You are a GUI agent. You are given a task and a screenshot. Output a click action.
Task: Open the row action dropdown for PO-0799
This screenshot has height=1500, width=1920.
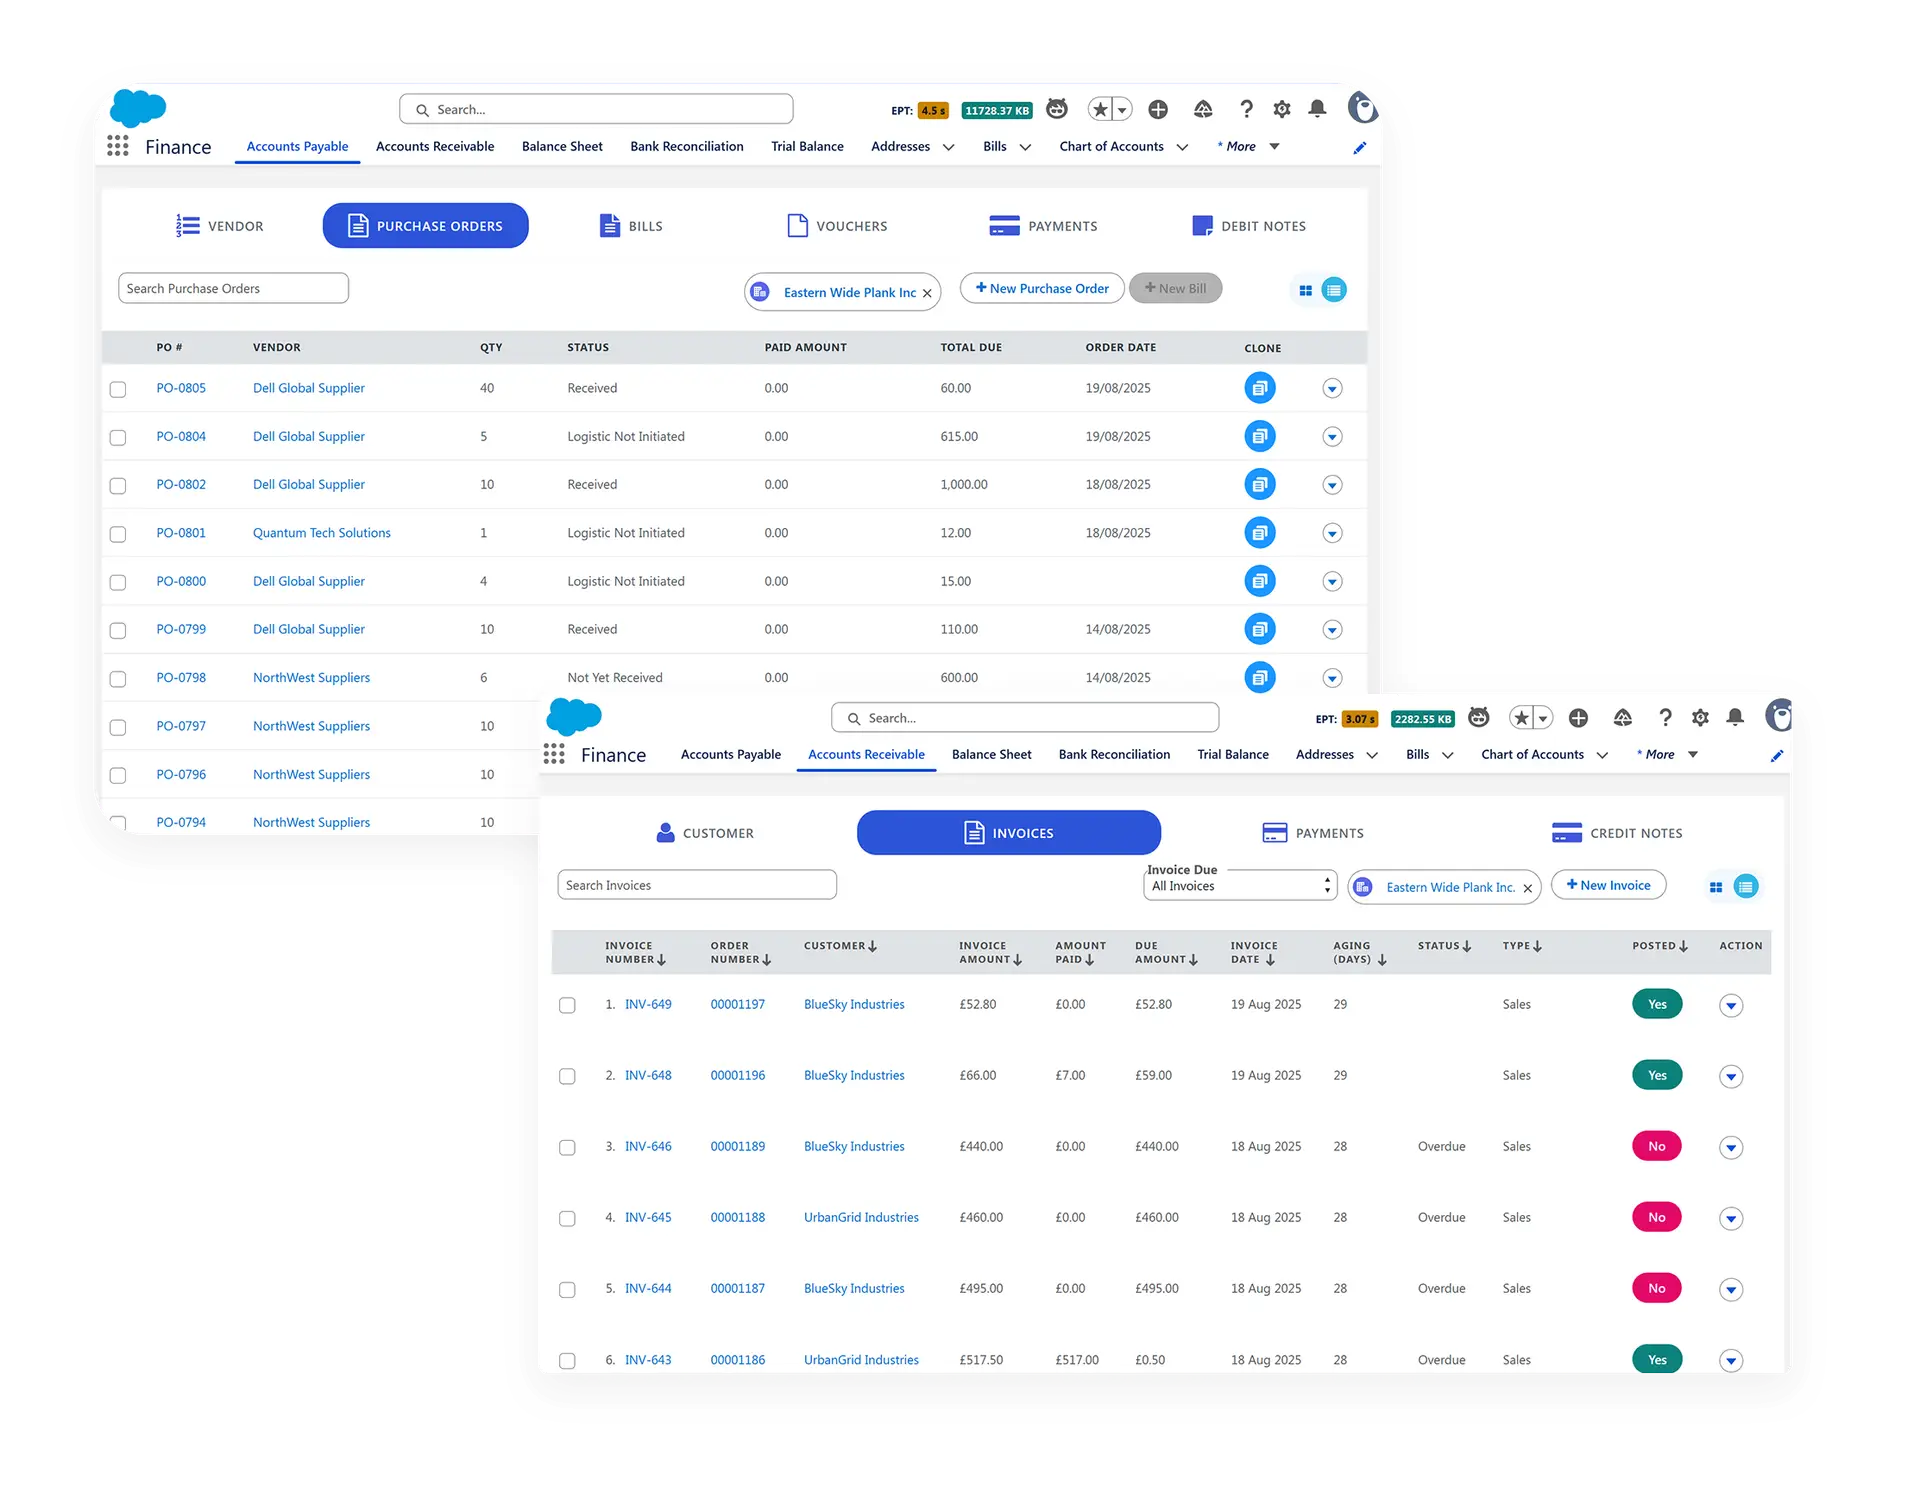(x=1332, y=630)
